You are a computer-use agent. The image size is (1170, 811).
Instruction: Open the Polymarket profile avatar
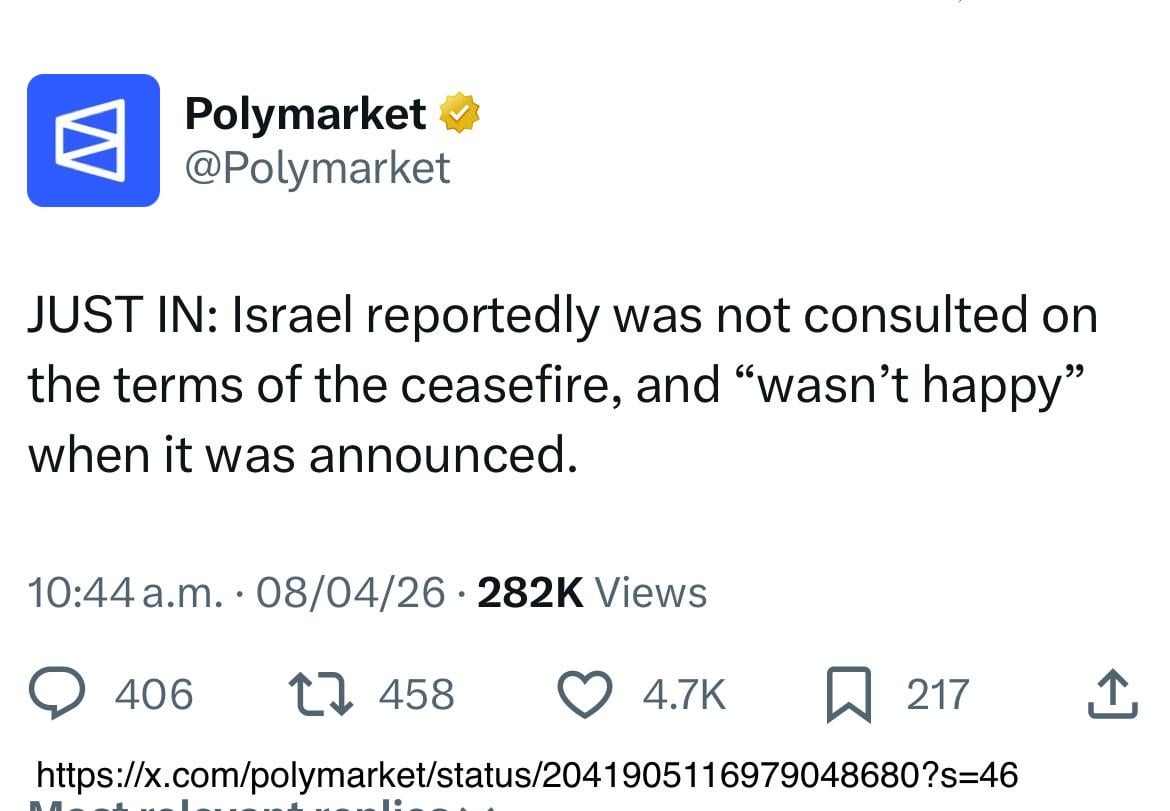click(x=93, y=140)
